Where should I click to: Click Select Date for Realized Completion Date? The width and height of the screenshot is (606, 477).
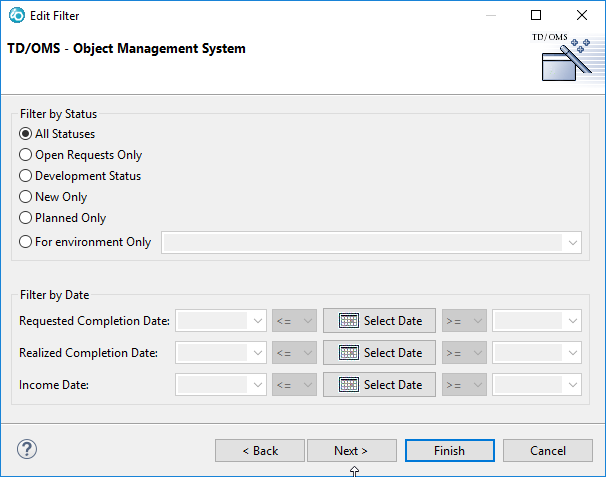coord(380,353)
